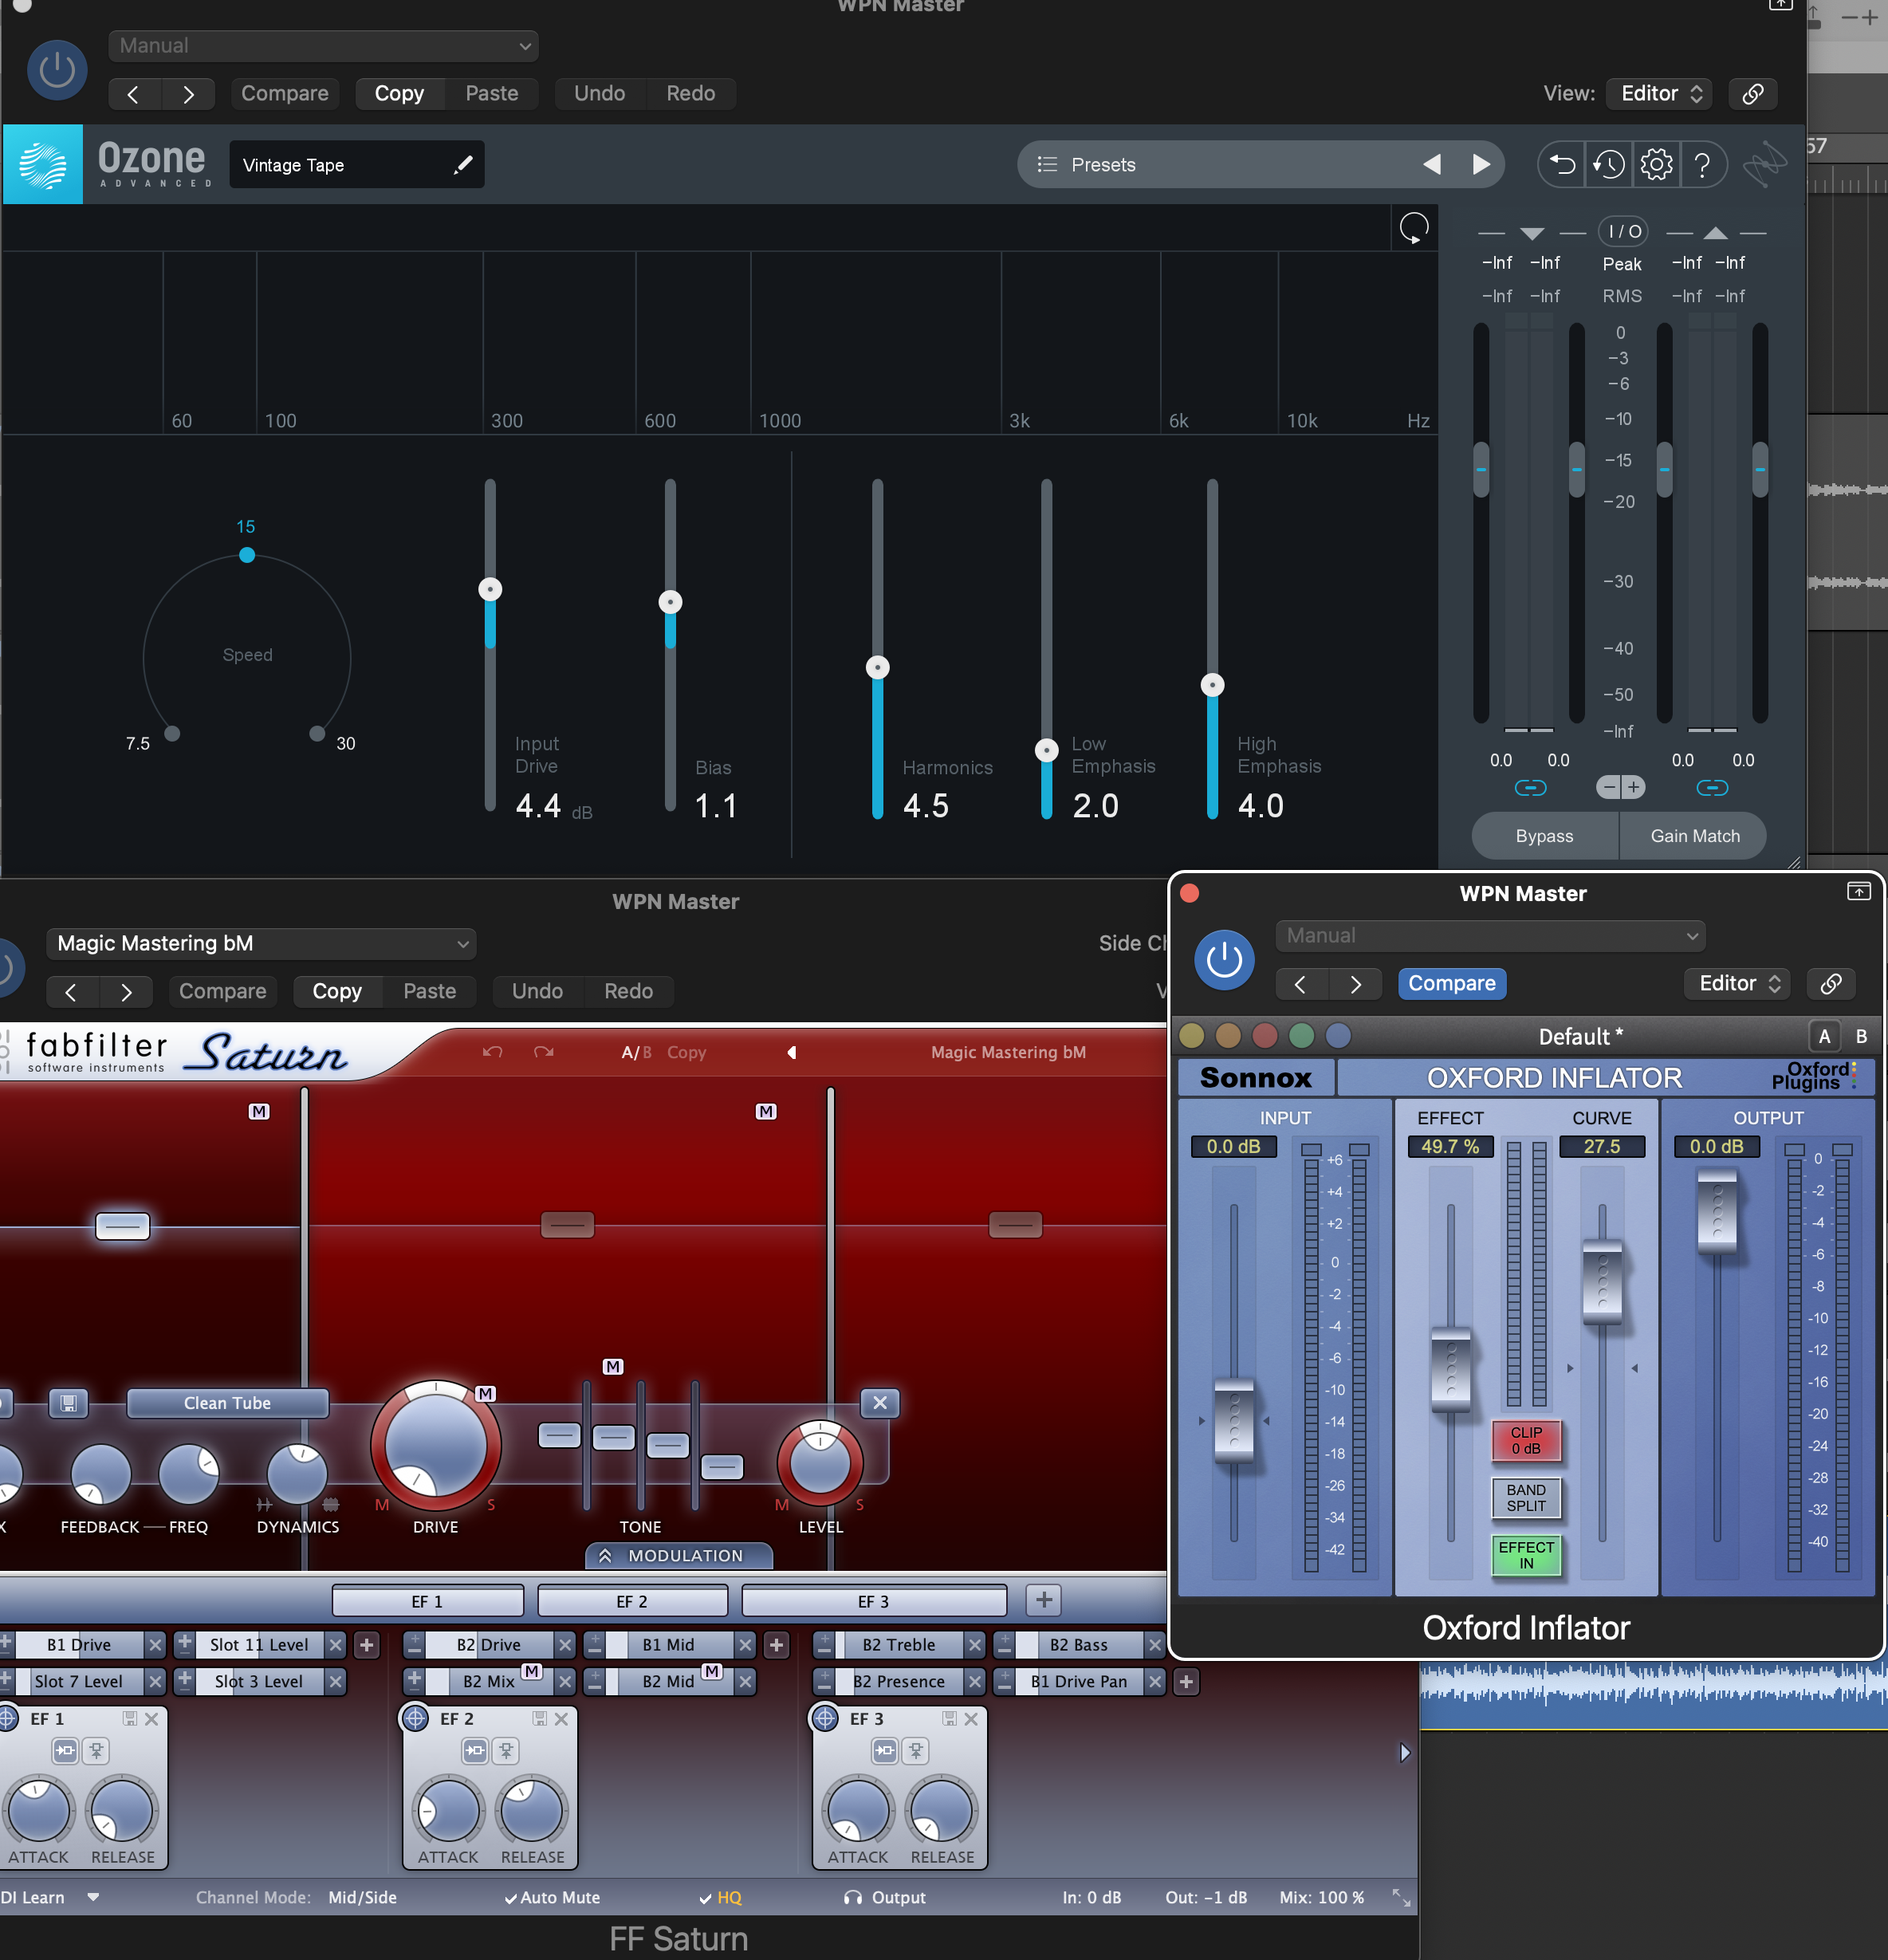Viewport: 1888px width, 1960px height.
Task: Open Magic Mastering bM preset dropdown
Action: (x=261, y=944)
